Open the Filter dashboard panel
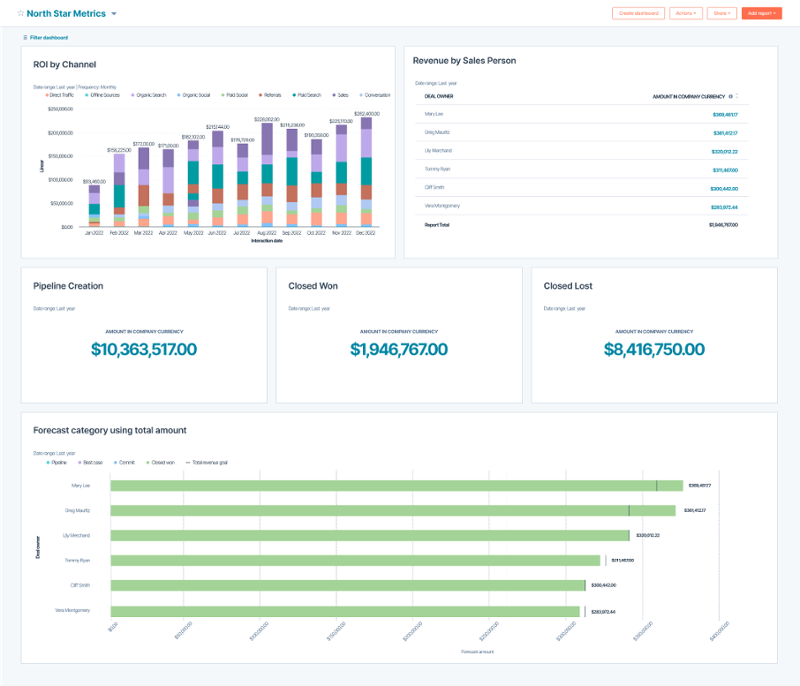Image resolution: width=800 pixels, height=686 pixels. click(46, 37)
